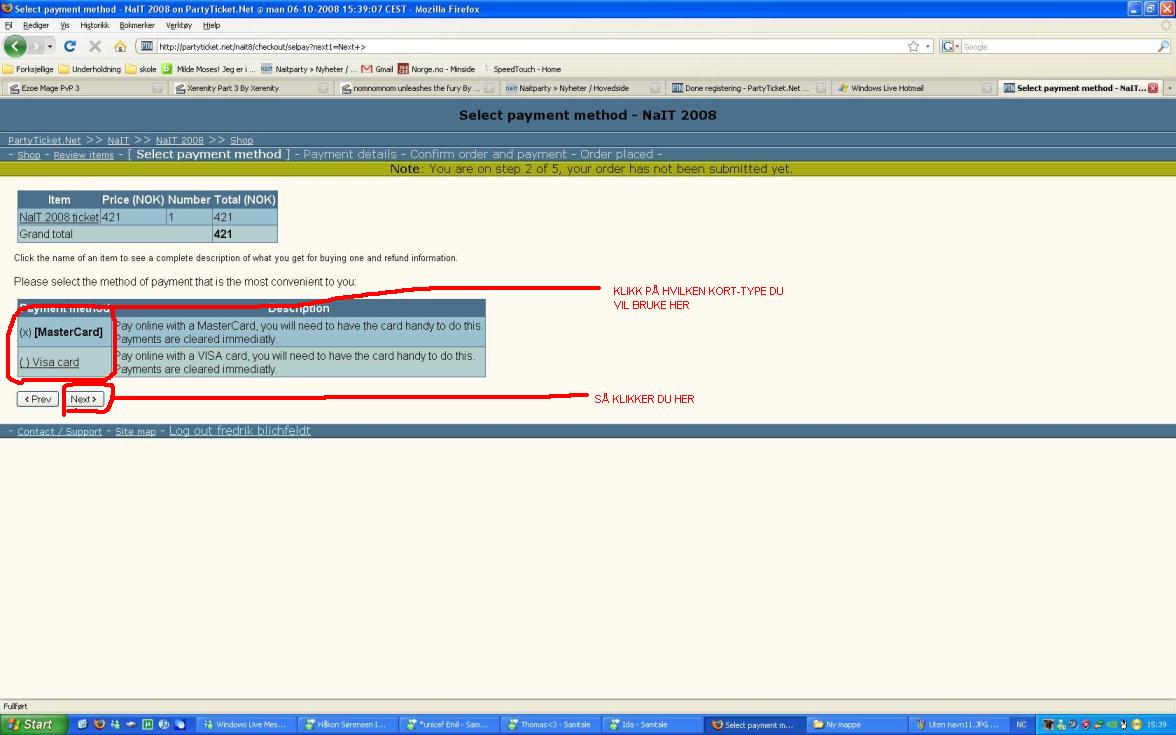The width and height of the screenshot is (1176, 735).
Task: Switch to the Done registering - PartyTicket.Net tab
Action: pos(748,88)
